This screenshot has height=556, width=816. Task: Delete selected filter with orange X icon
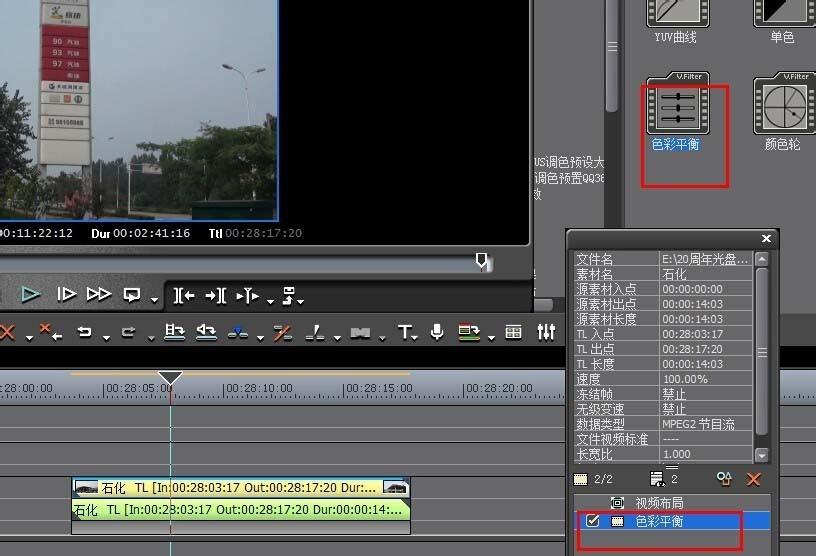[x=754, y=480]
